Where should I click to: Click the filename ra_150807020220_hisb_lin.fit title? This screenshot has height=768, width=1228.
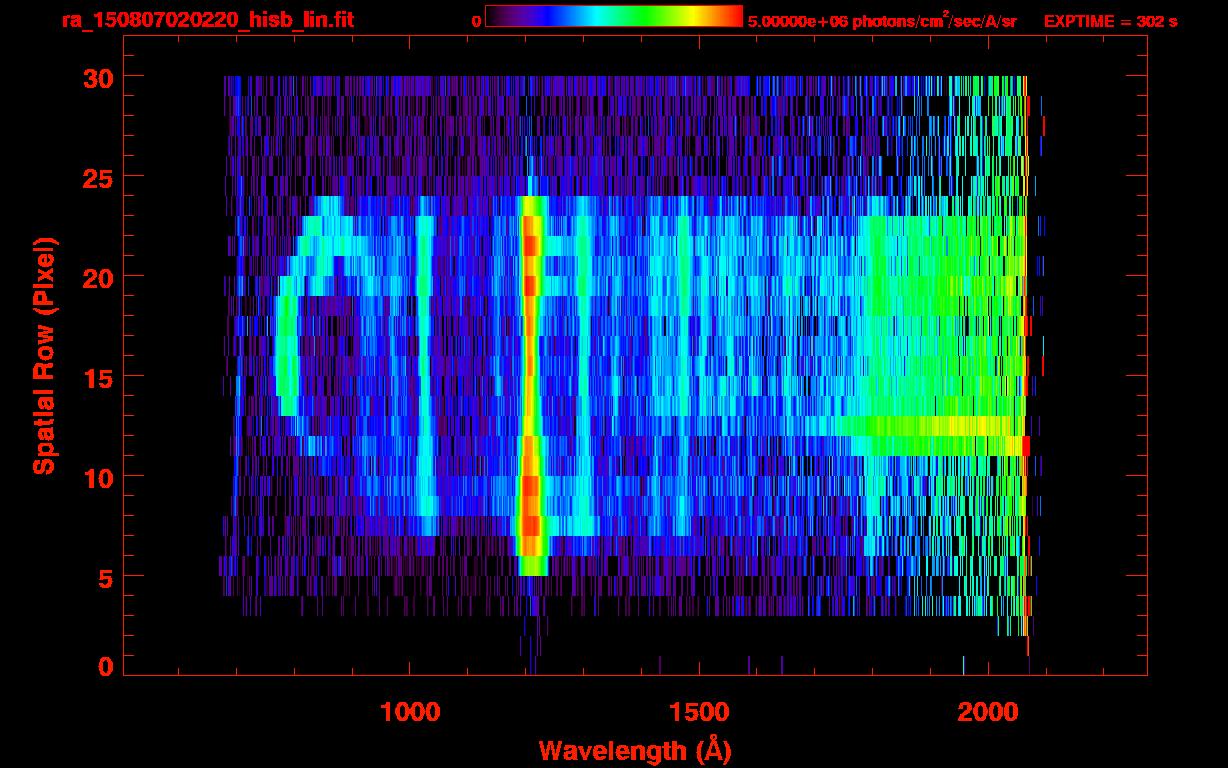point(207,20)
